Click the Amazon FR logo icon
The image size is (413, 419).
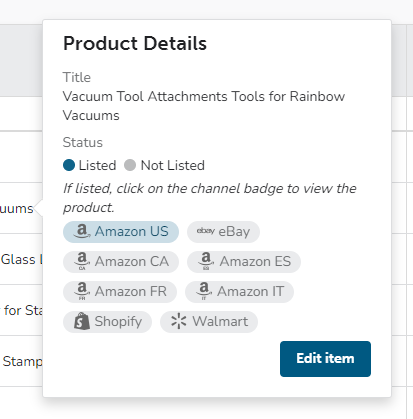(82, 291)
